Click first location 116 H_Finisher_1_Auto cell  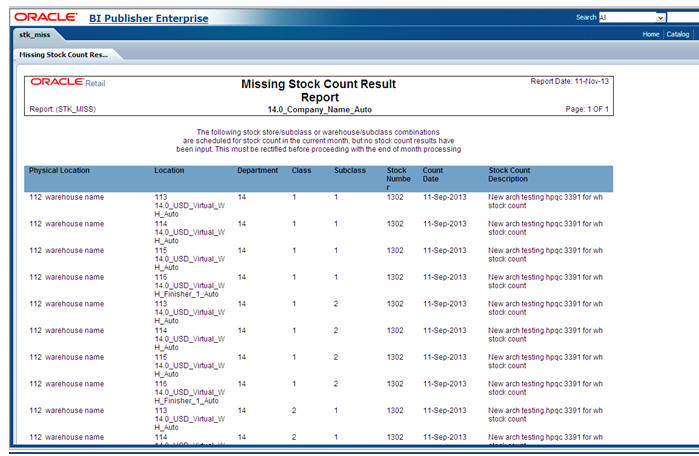point(189,285)
